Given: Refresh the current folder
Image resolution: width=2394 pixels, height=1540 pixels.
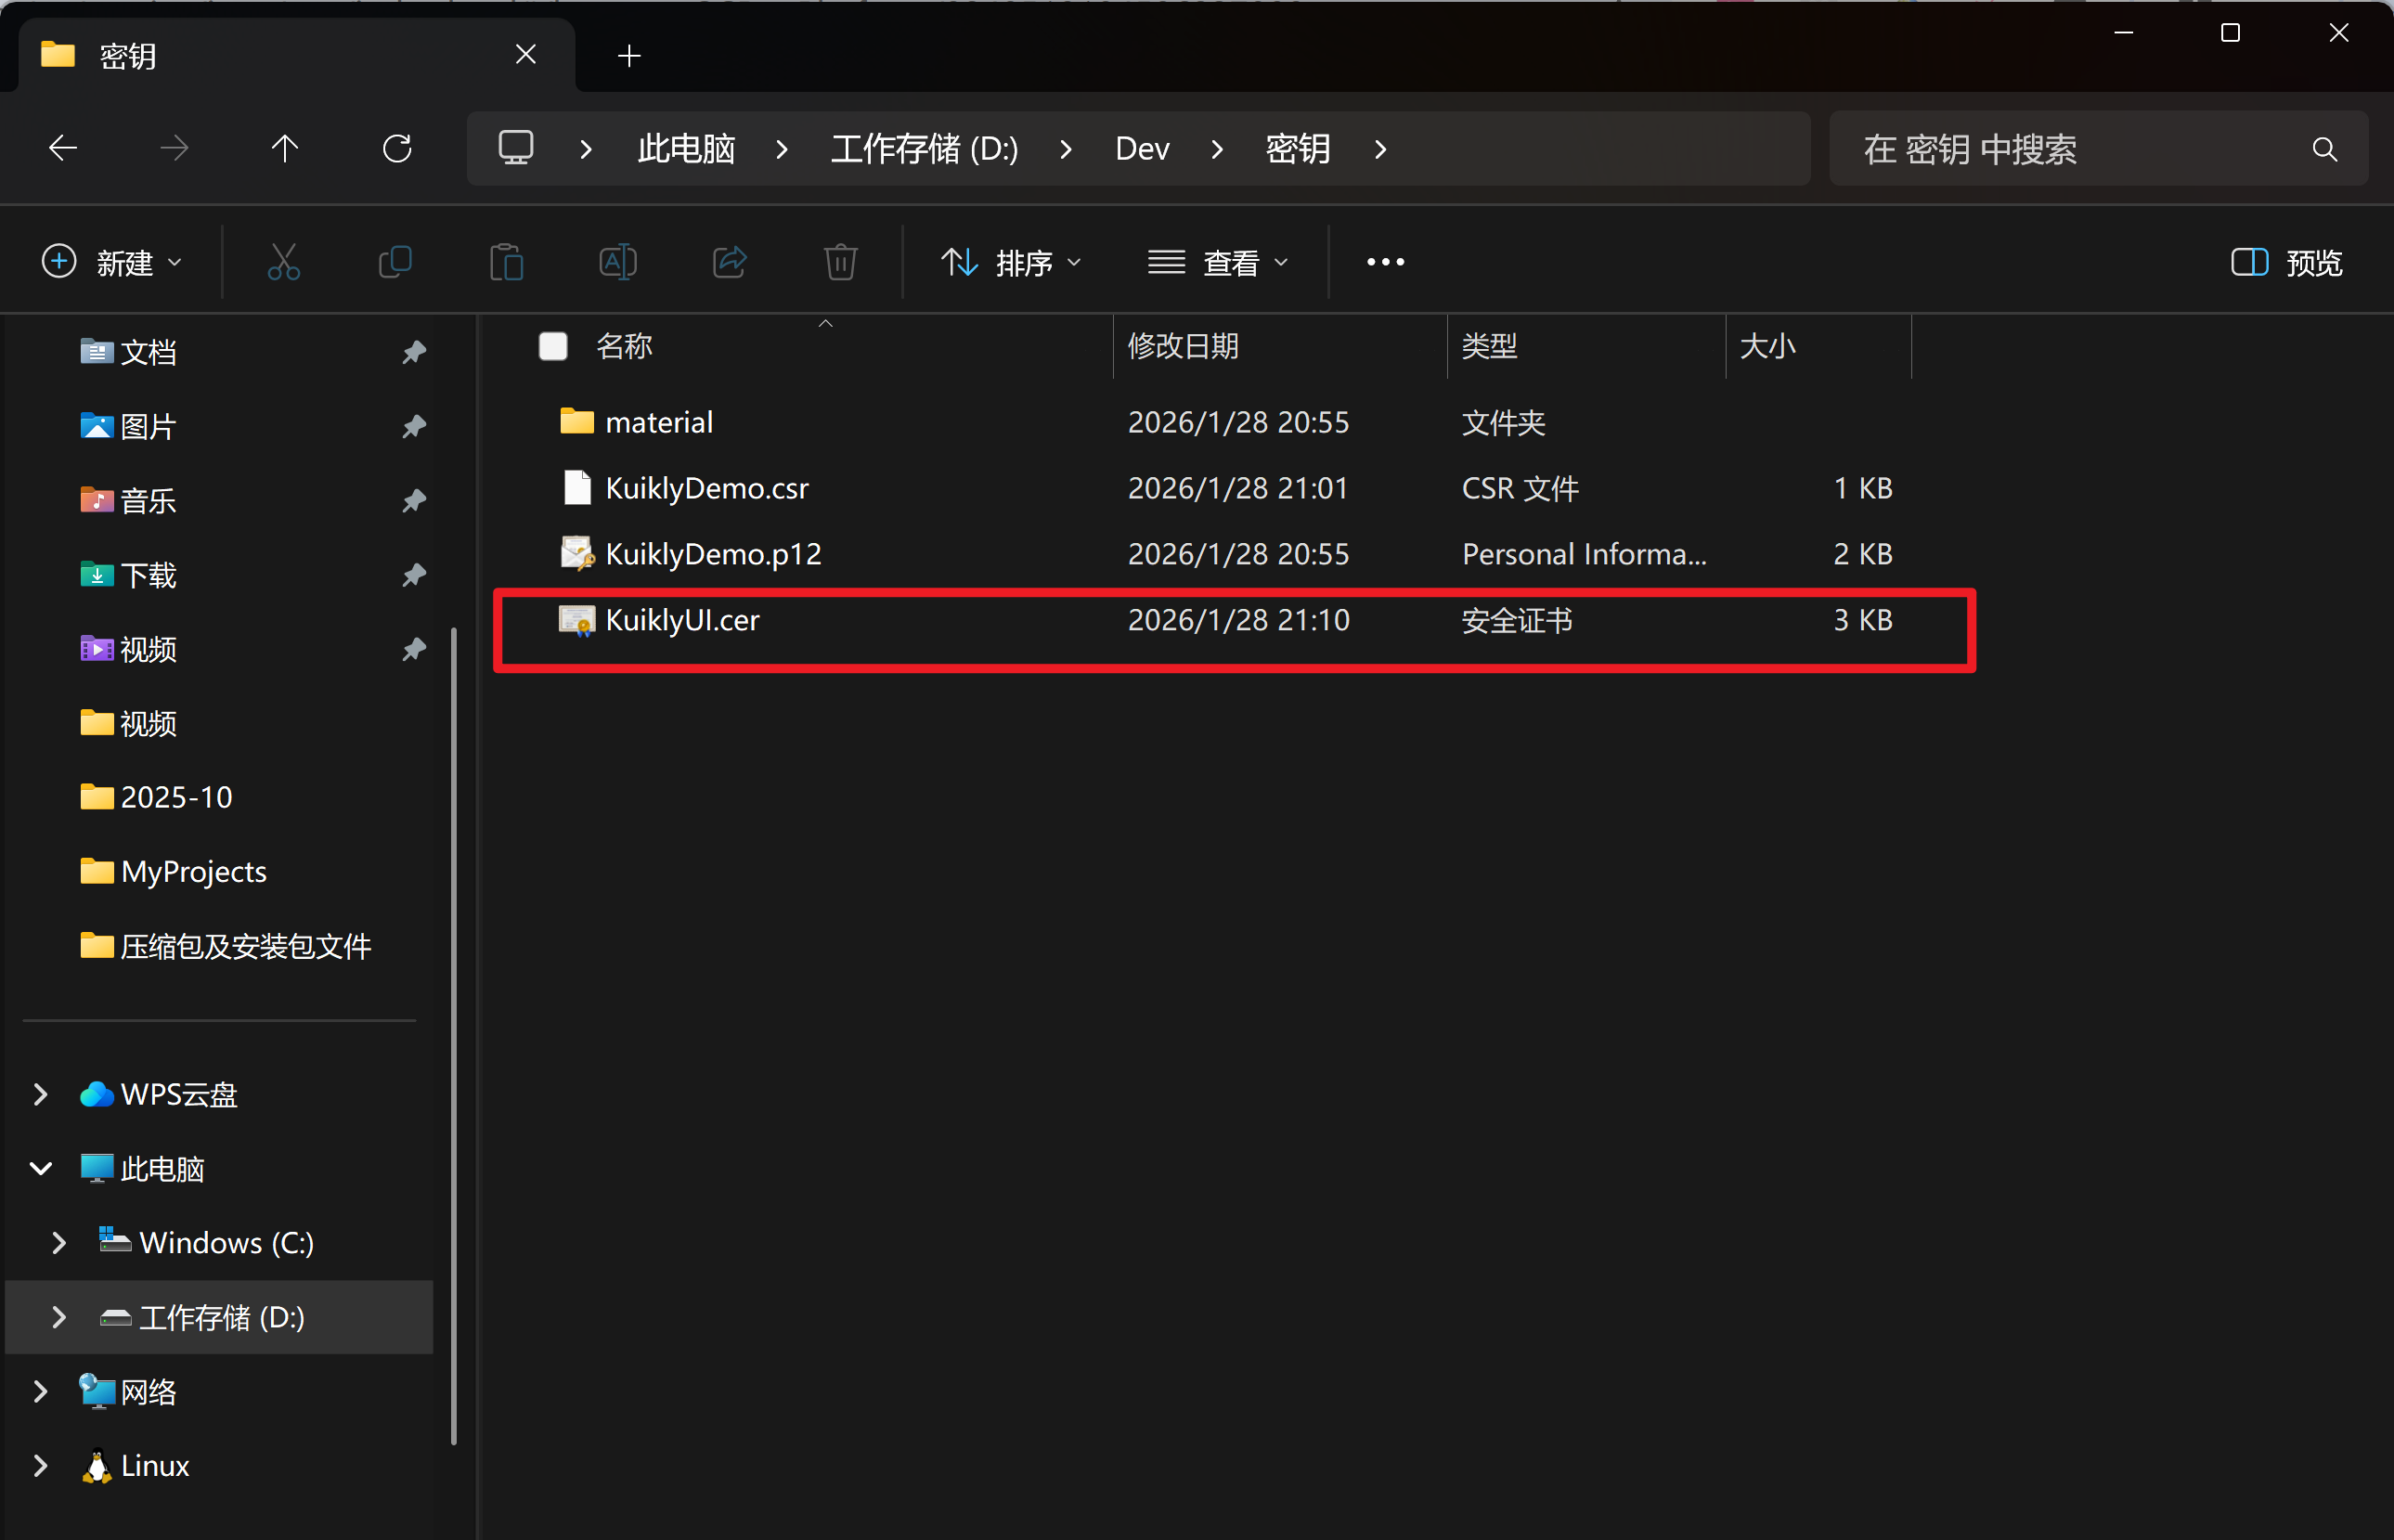Looking at the screenshot, I should [397, 149].
